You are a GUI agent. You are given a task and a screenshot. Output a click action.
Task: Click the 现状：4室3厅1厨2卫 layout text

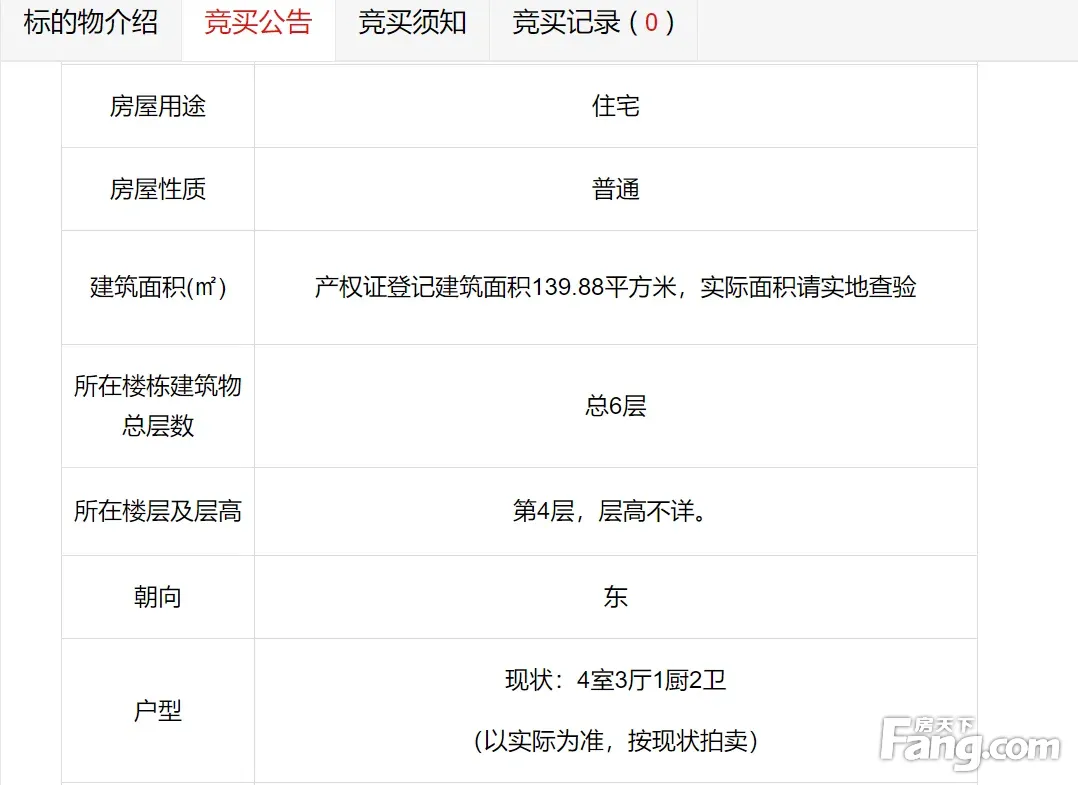(x=615, y=682)
